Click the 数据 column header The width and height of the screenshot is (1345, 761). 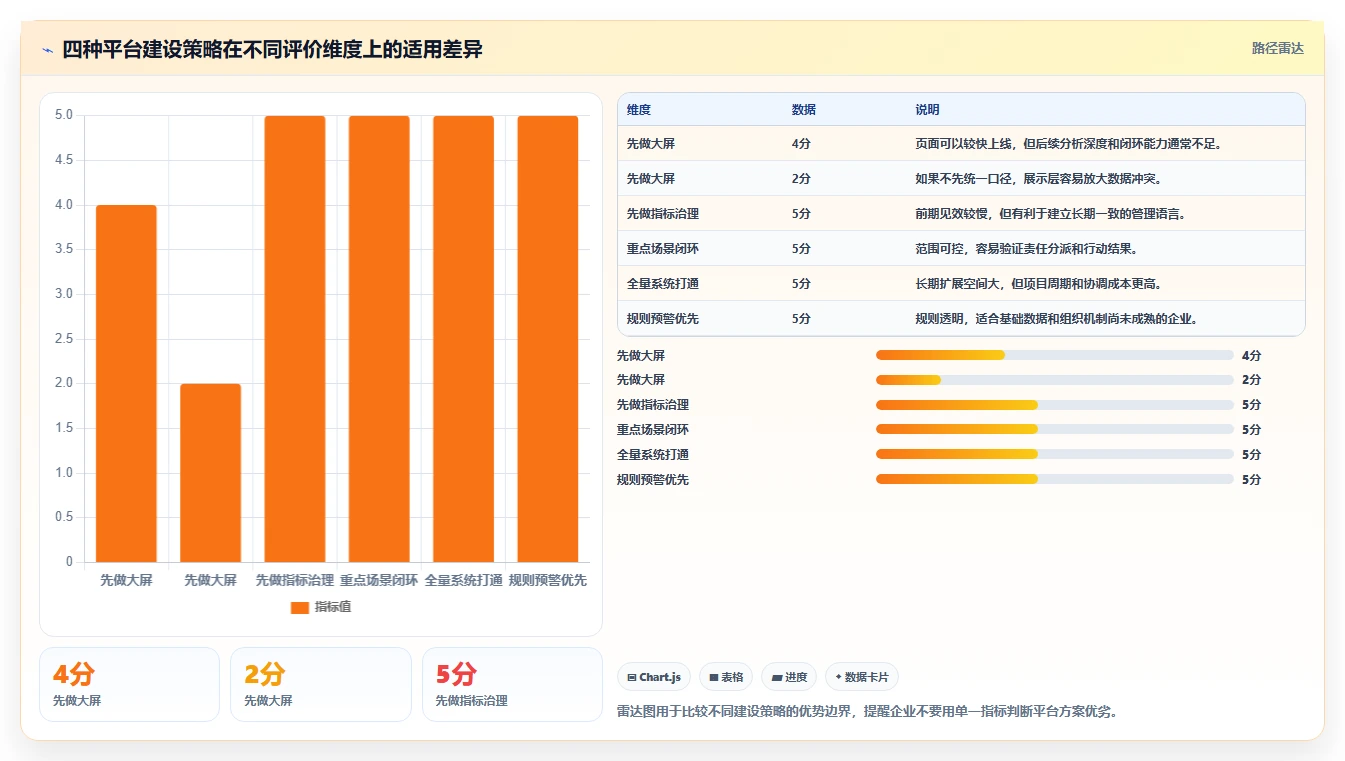pyautogui.click(x=804, y=110)
